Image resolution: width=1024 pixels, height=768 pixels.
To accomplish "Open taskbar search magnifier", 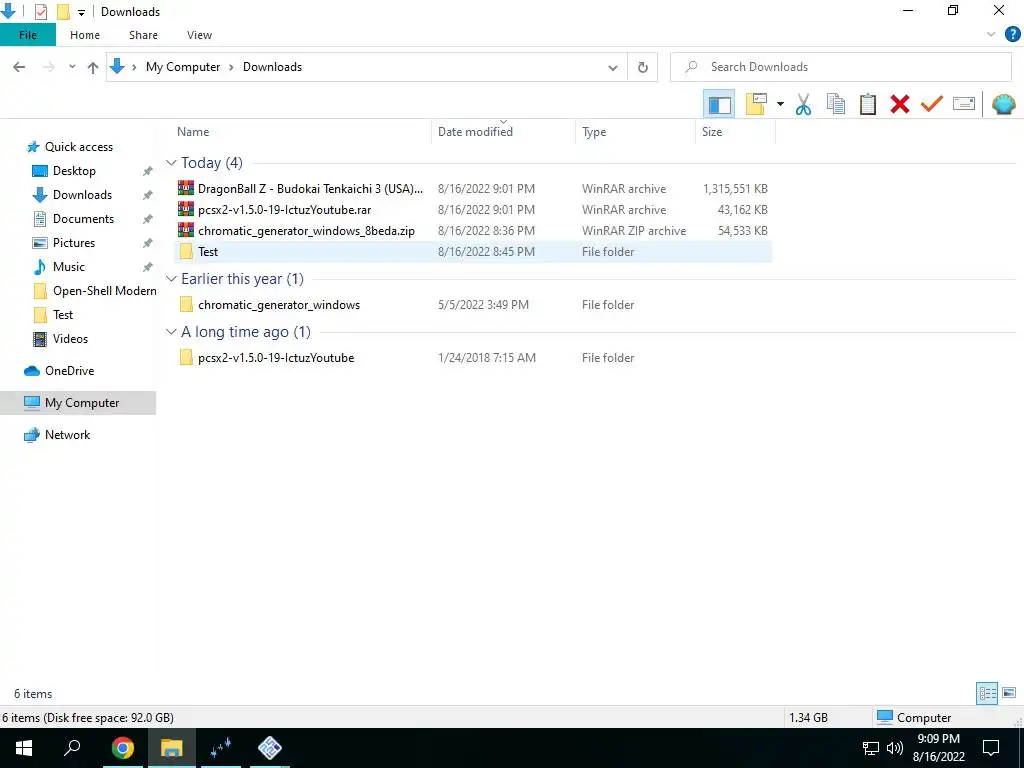I will pos(72,748).
